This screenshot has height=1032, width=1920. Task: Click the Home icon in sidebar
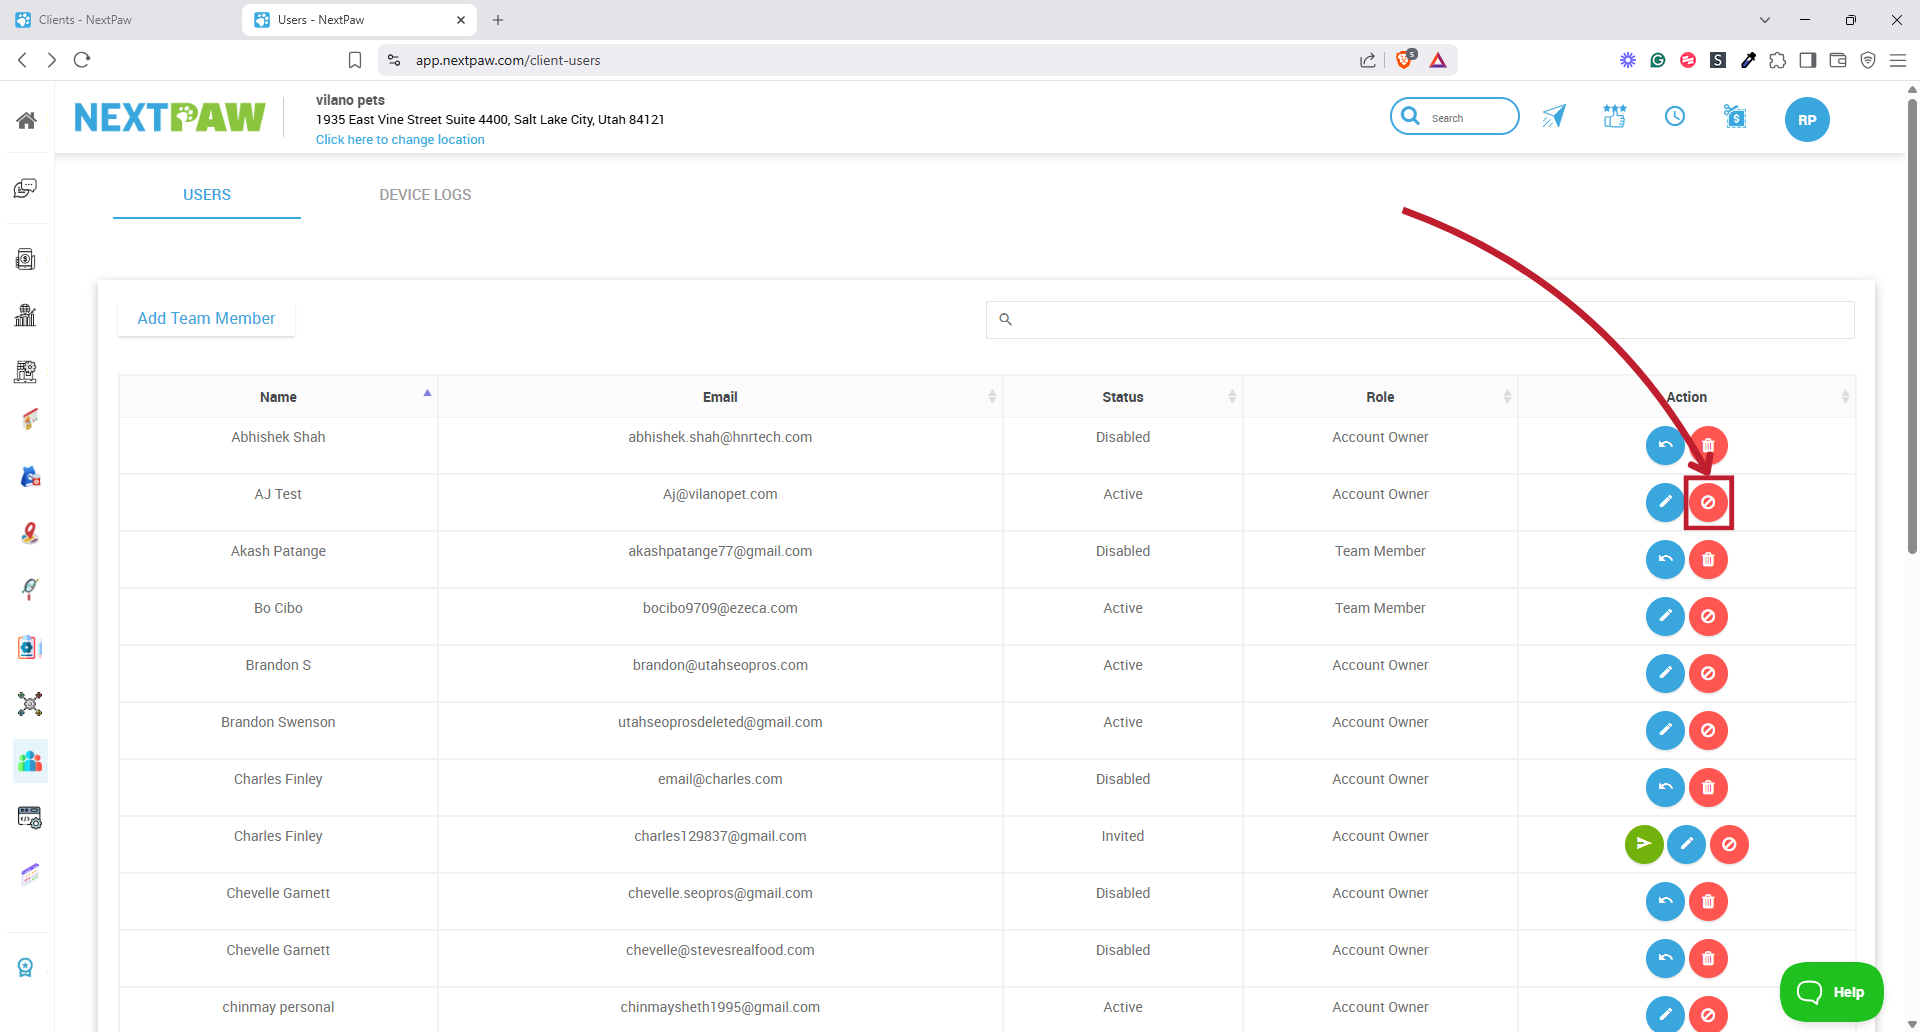pyautogui.click(x=27, y=121)
